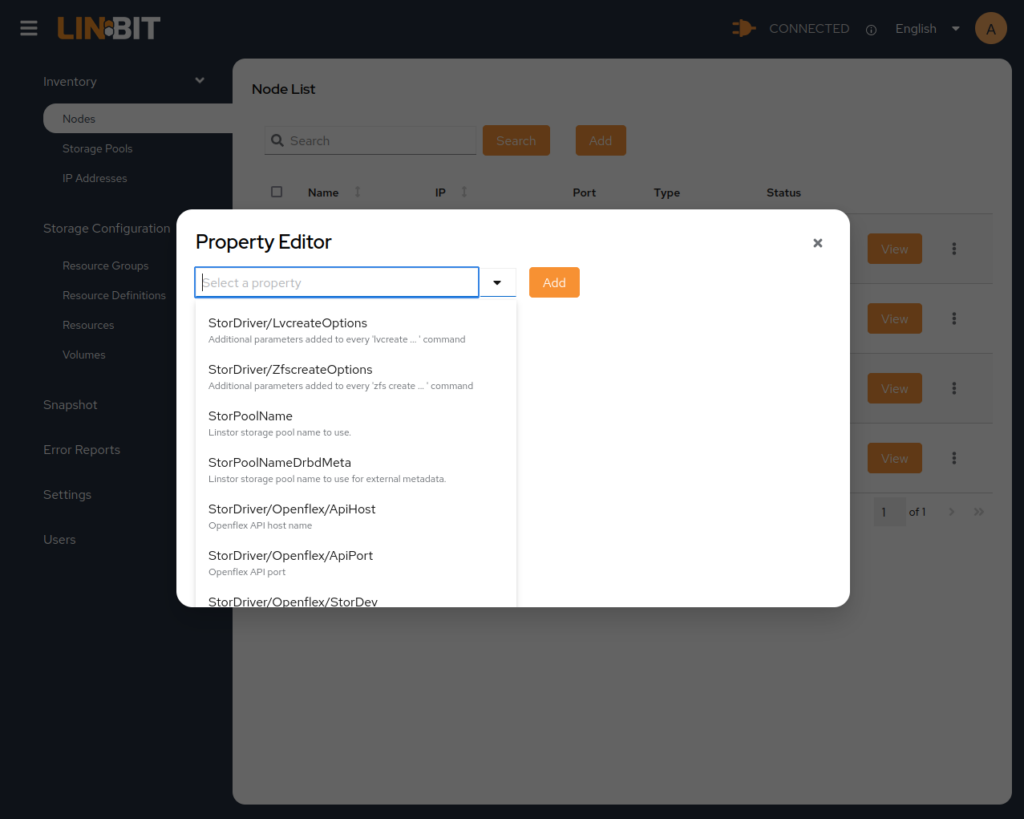
Task: Open the English language dropdown
Action: pos(927,29)
